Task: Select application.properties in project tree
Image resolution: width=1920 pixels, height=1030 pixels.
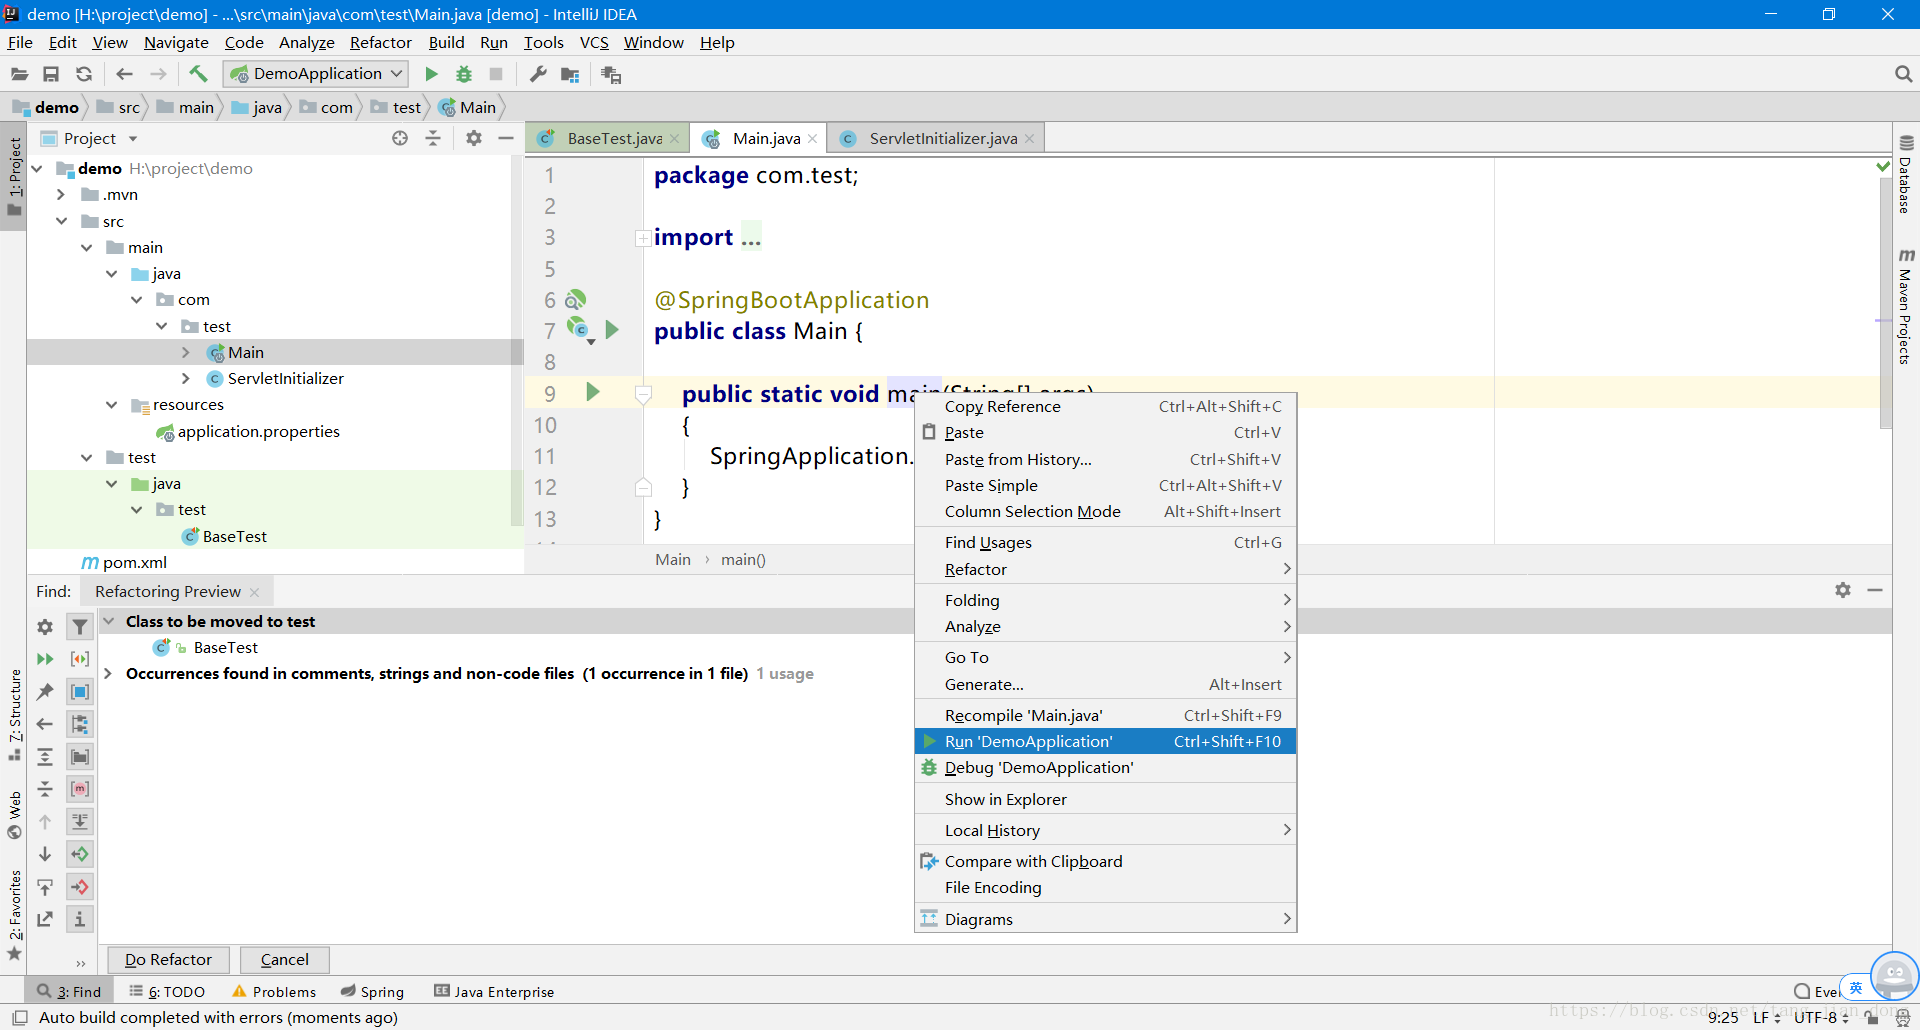Action: coord(258,431)
